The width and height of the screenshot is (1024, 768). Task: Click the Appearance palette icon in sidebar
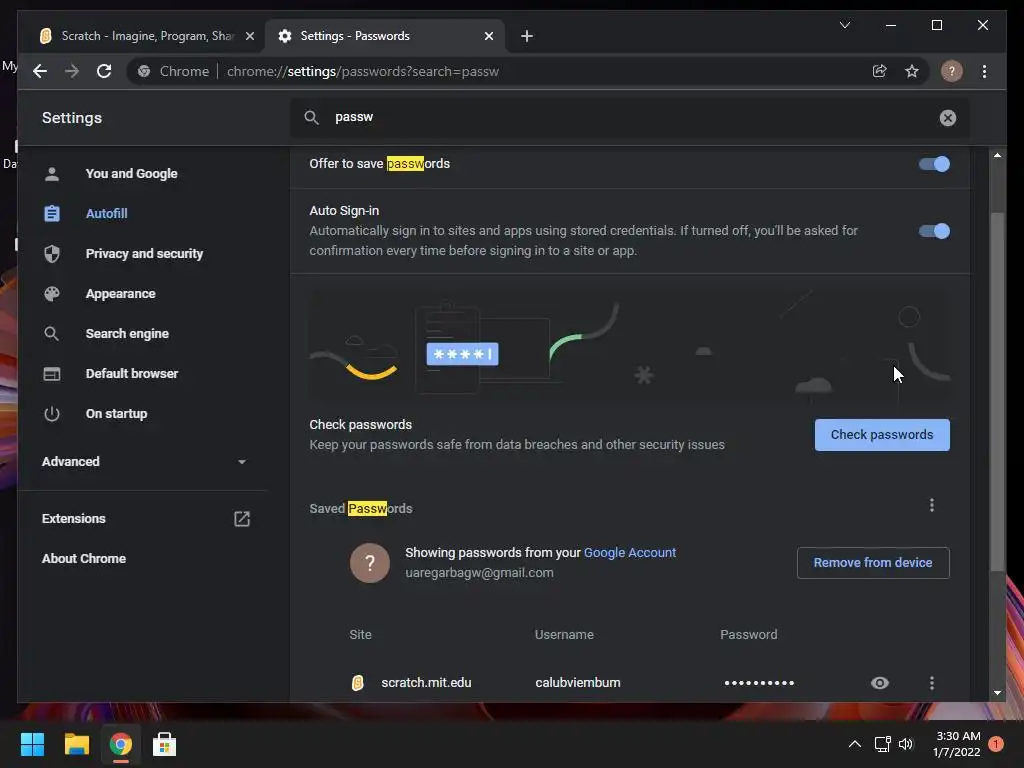coord(52,294)
